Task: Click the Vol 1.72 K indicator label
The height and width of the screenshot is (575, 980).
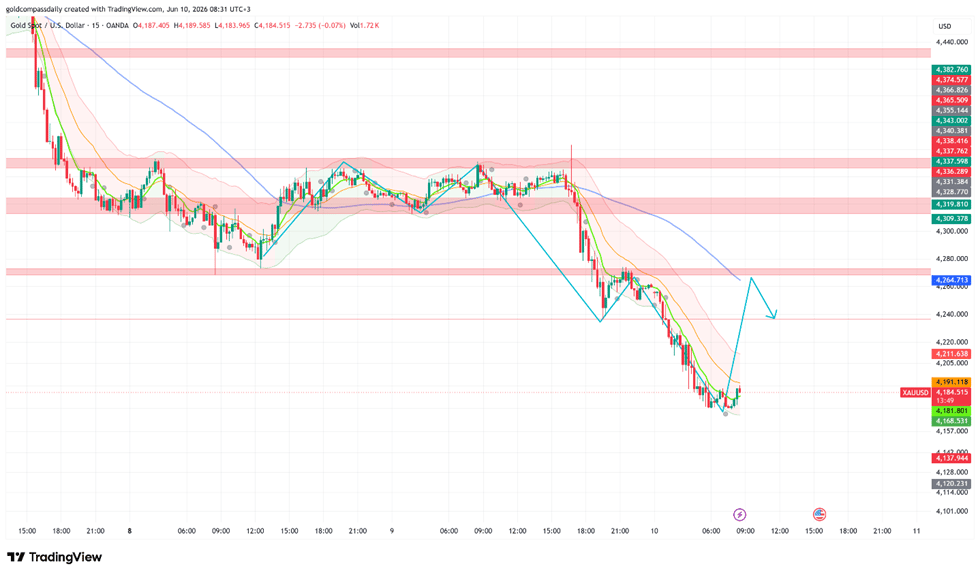Action: 364,26
